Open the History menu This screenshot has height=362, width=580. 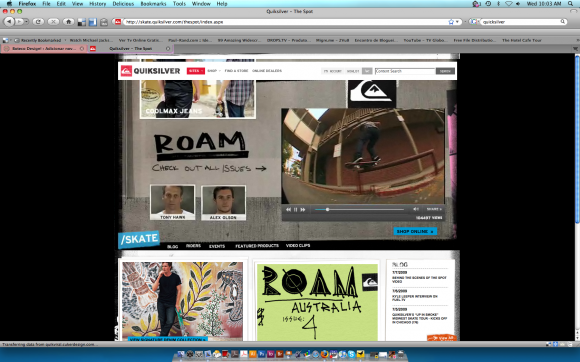pos(98,4)
